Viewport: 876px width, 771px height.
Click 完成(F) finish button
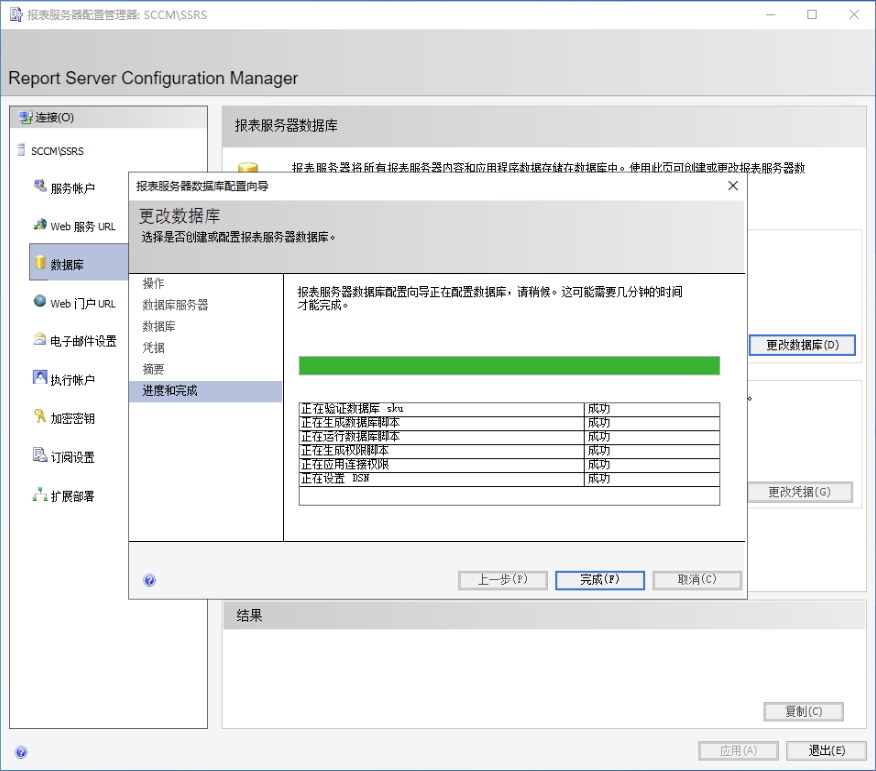pos(600,580)
